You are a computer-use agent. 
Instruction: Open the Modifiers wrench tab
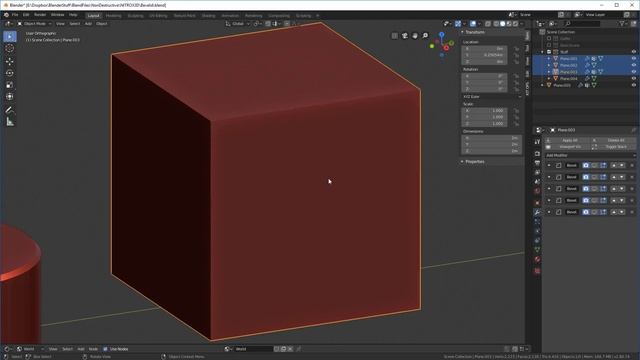click(537, 212)
